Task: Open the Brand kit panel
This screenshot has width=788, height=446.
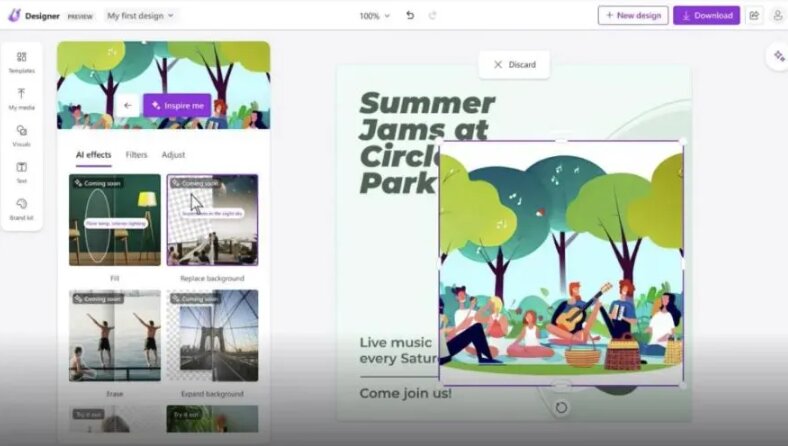Action: click(21, 209)
